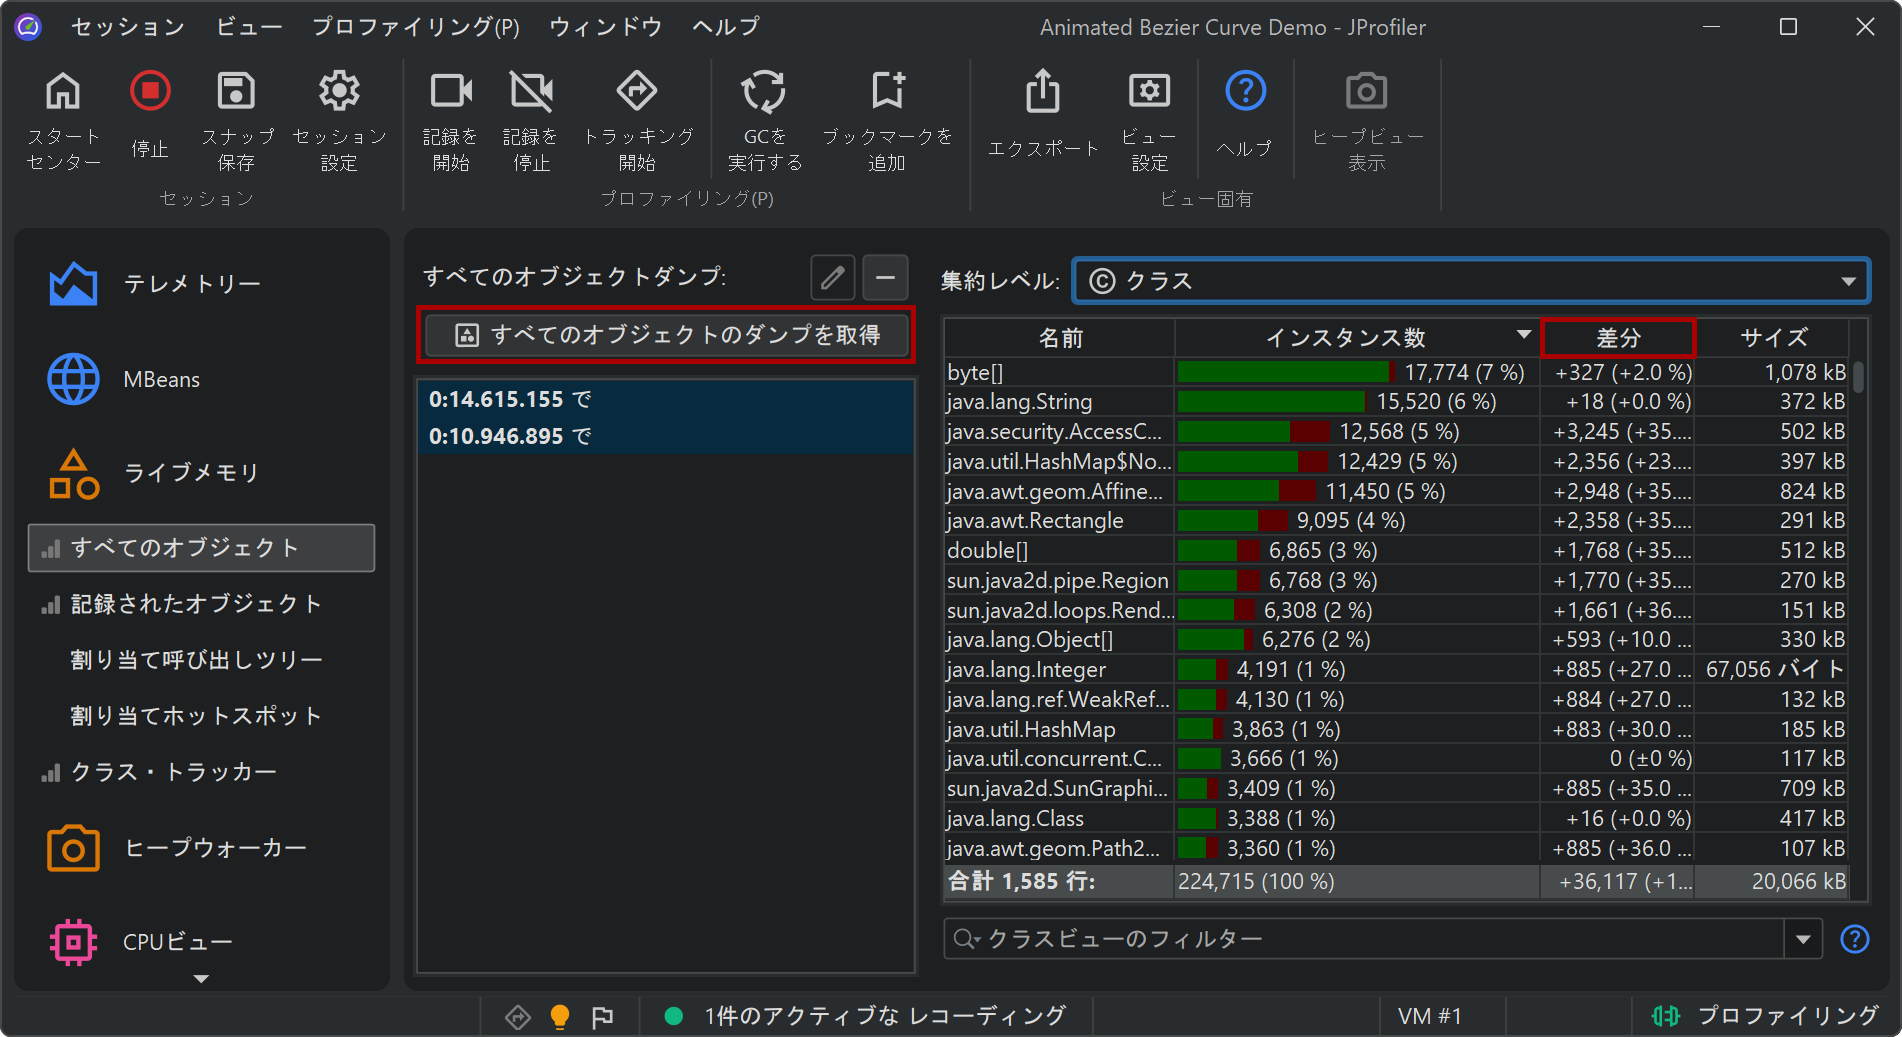Click the Start Center home icon
Screen dimensions: 1902x1037
(x=63, y=92)
